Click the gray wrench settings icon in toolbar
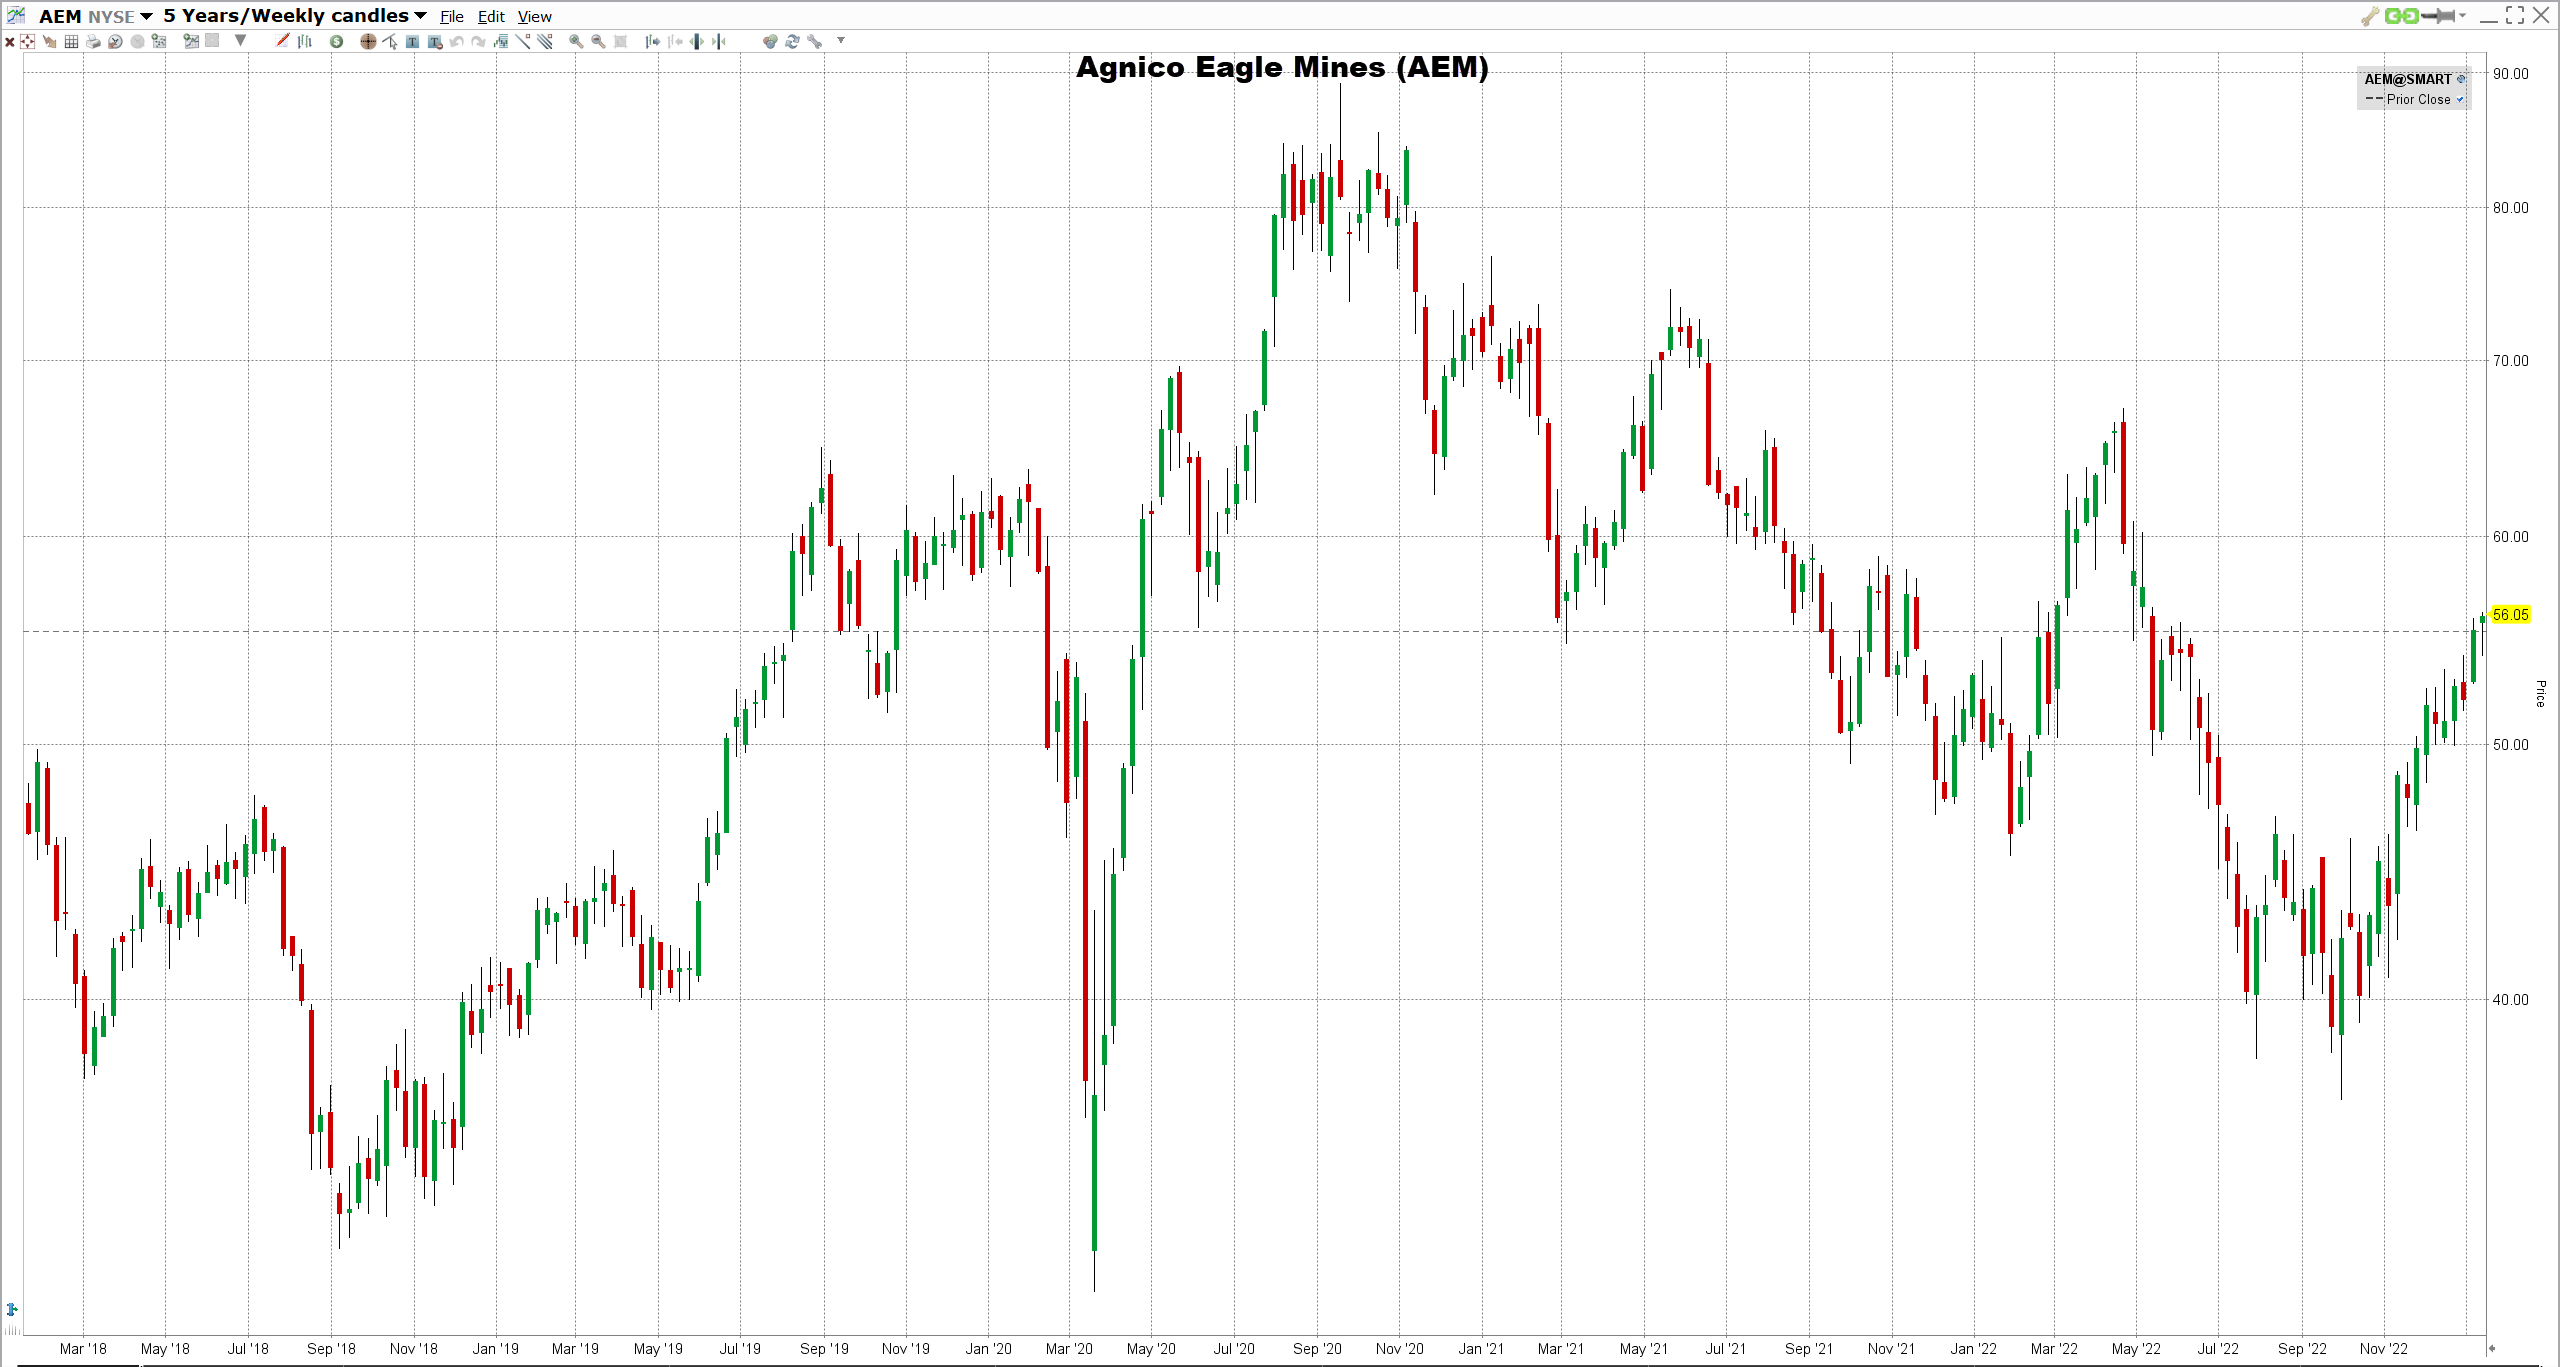This screenshot has height=1367, width=2560. point(814,41)
